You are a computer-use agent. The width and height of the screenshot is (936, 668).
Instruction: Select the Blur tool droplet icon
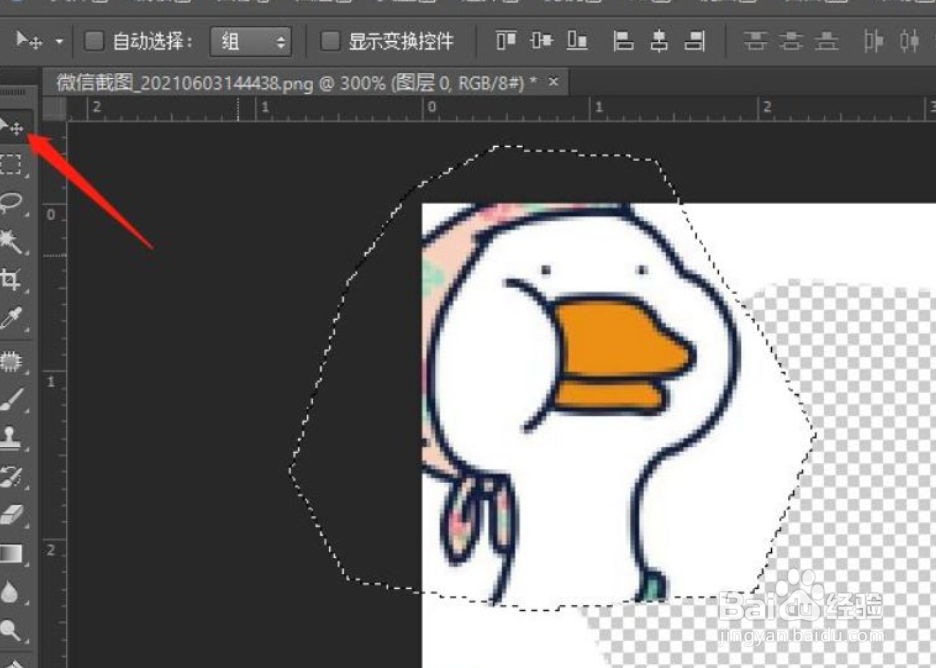(x=9, y=592)
